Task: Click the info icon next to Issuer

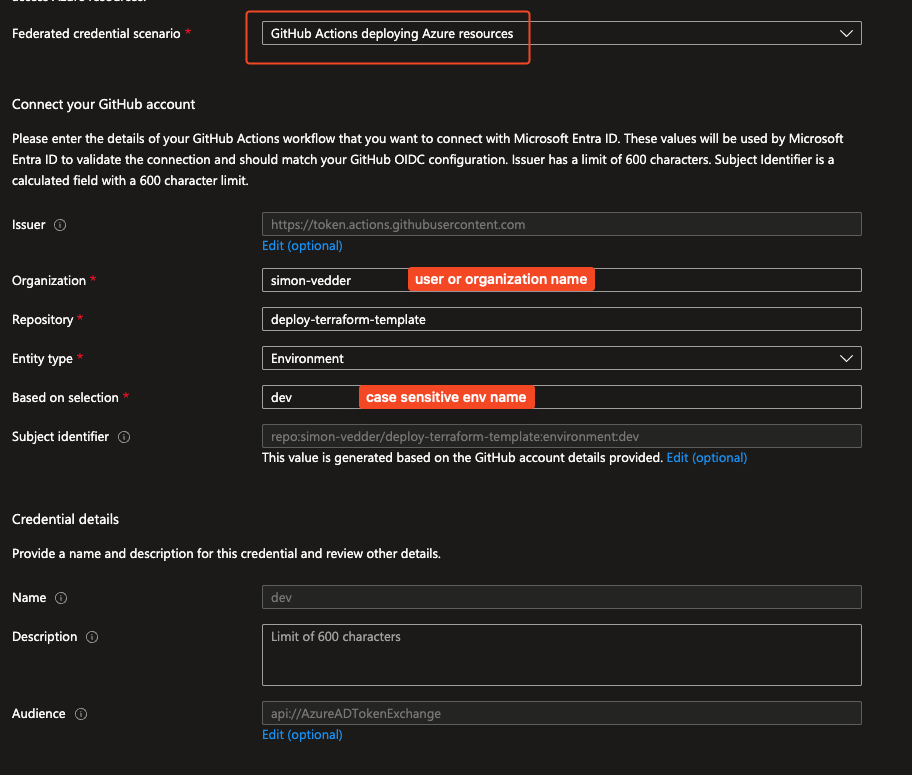Action: click(60, 225)
